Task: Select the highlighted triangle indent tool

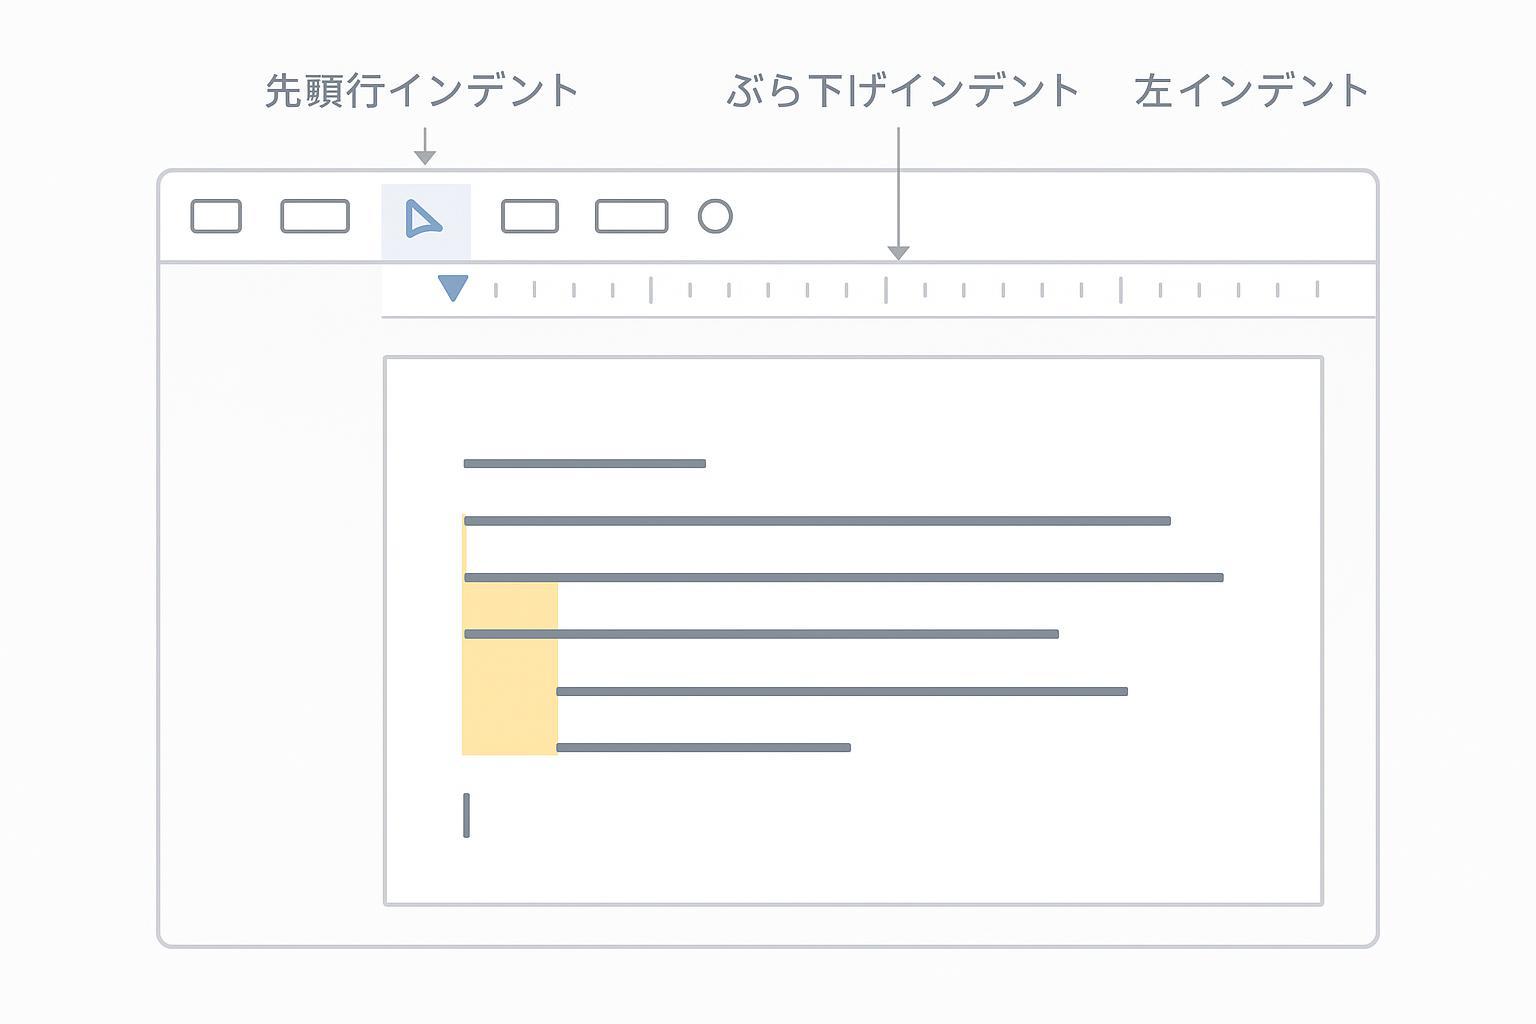Action: pos(424,218)
